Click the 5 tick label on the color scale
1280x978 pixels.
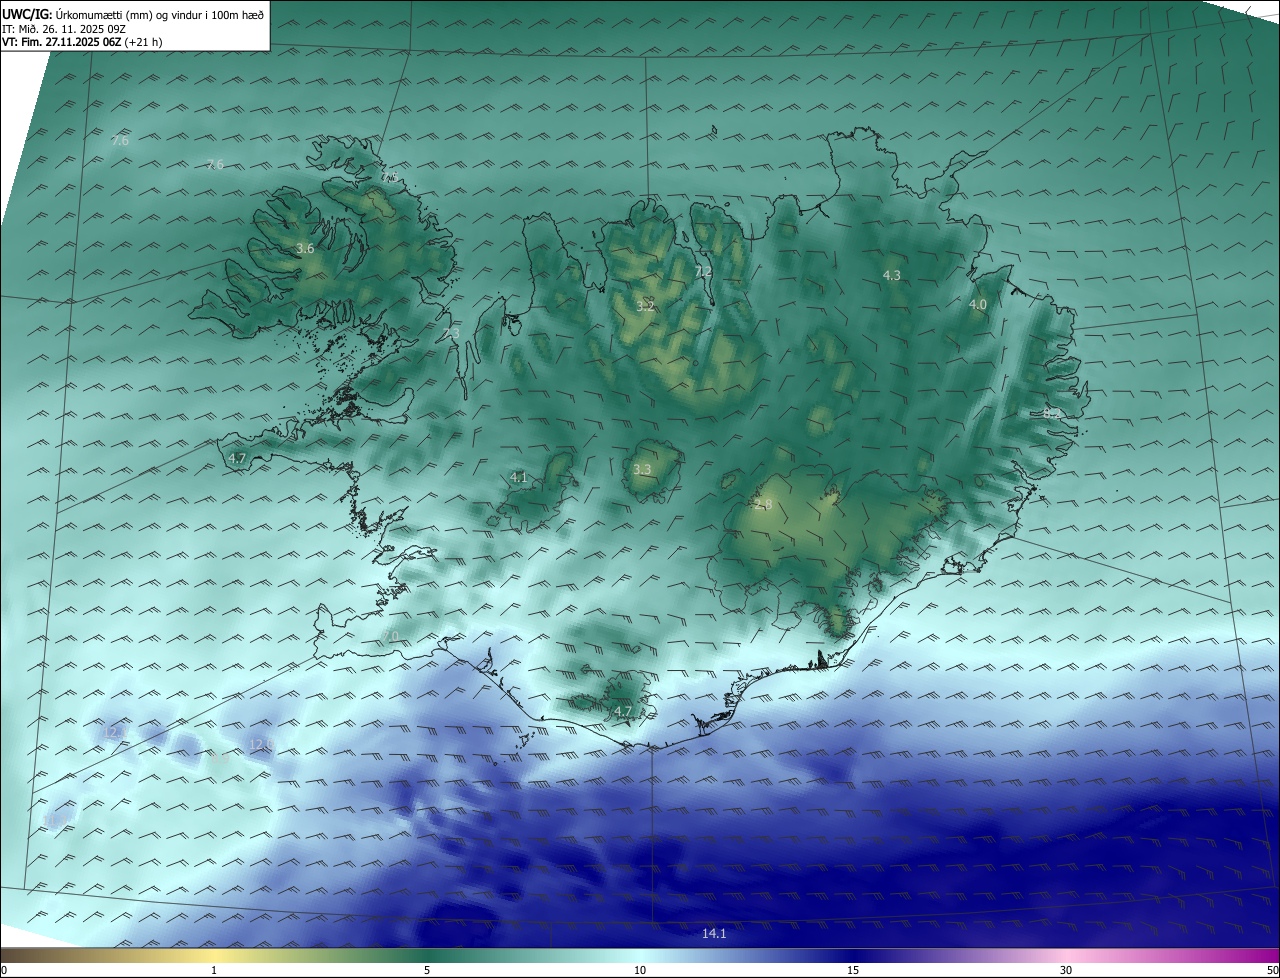427,970
